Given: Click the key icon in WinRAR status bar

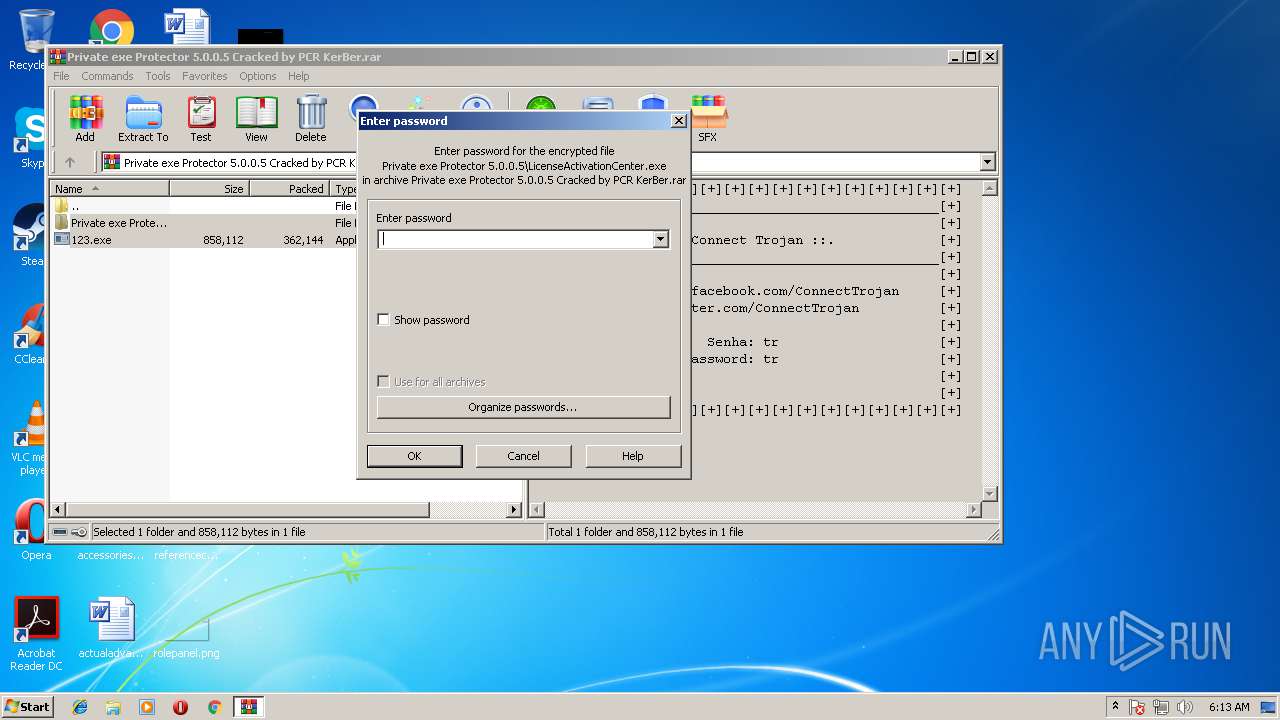Looking at the screenshot, I should [79, 532].
